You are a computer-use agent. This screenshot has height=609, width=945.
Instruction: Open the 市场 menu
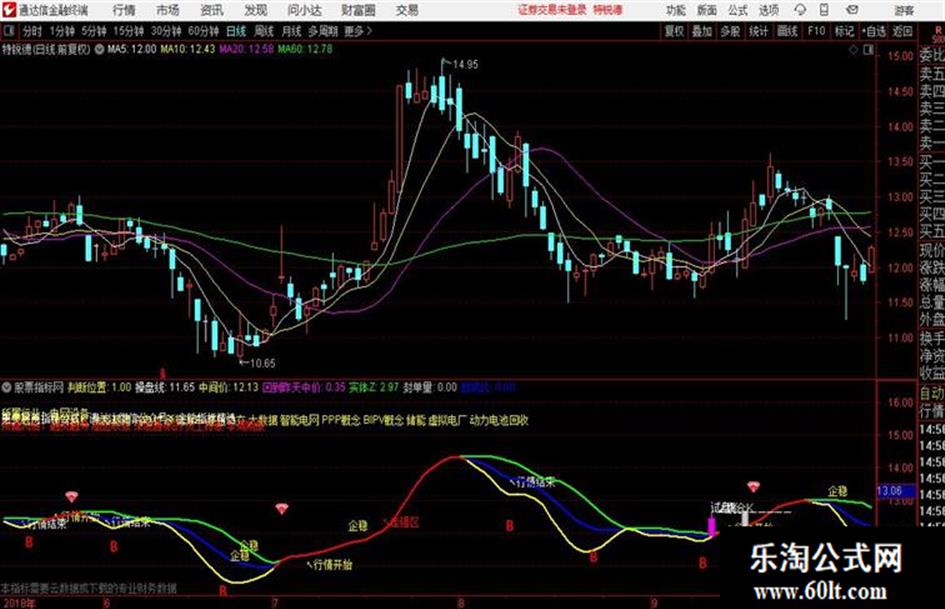(168, 10)
